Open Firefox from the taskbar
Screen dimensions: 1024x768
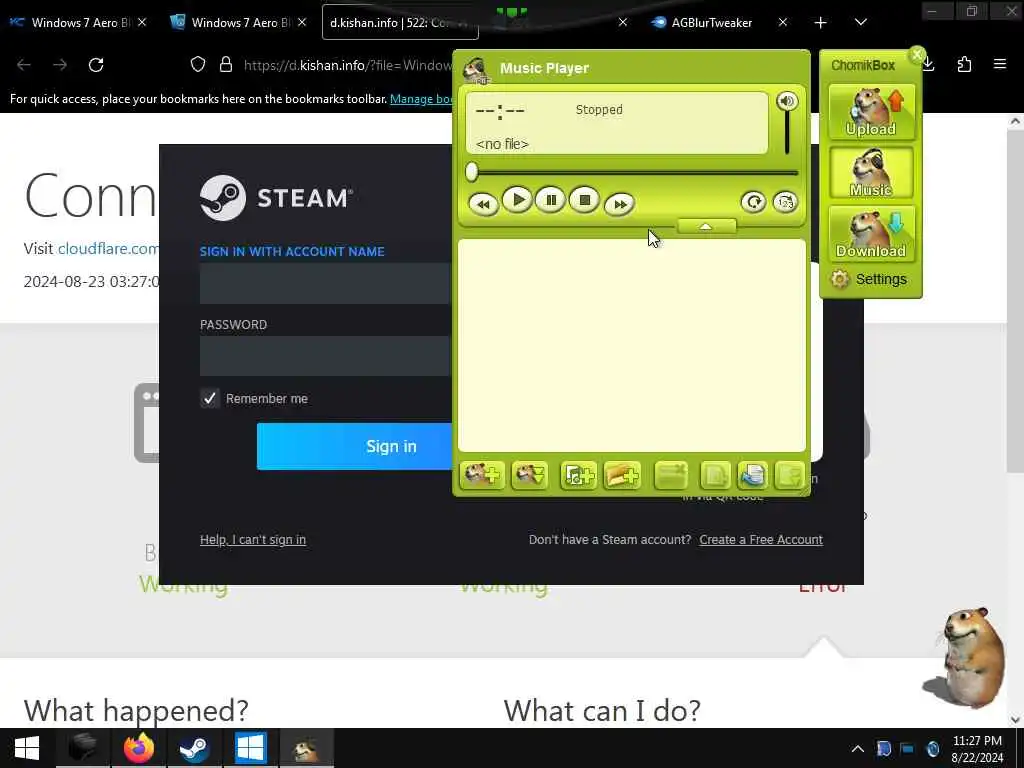pyautogui.click(x=138, y=748)
